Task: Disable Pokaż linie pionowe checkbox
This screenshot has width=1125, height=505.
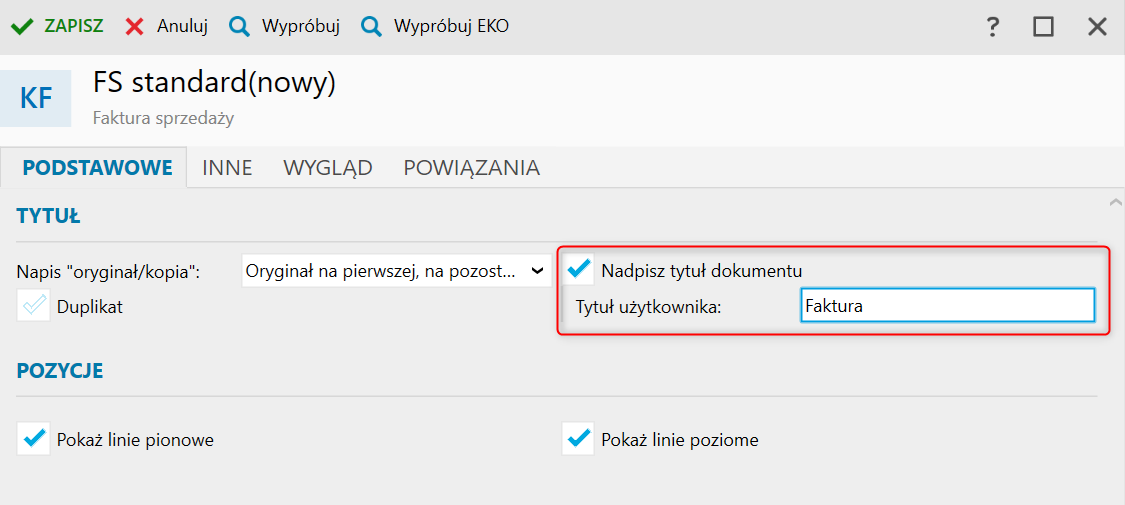Action: [34, 438]
